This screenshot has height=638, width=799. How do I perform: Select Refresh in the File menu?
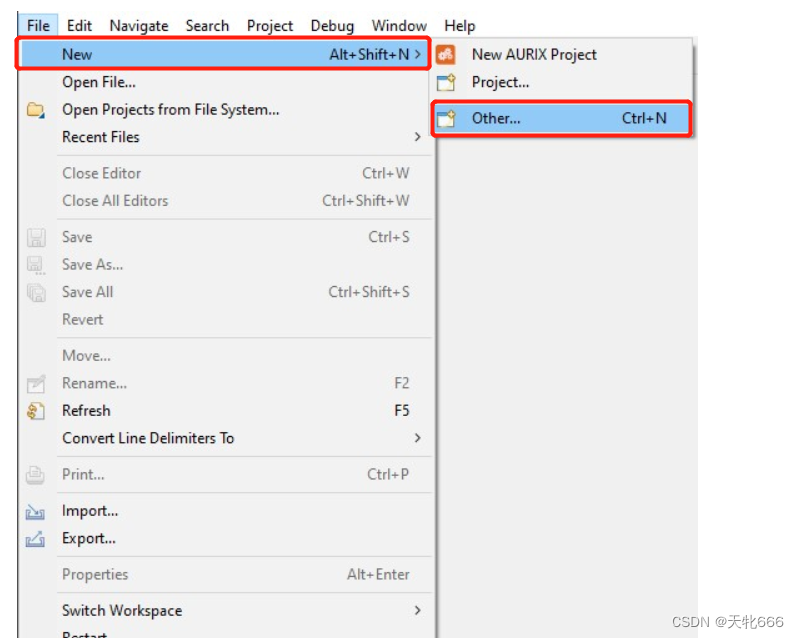(x=226, y=411)
